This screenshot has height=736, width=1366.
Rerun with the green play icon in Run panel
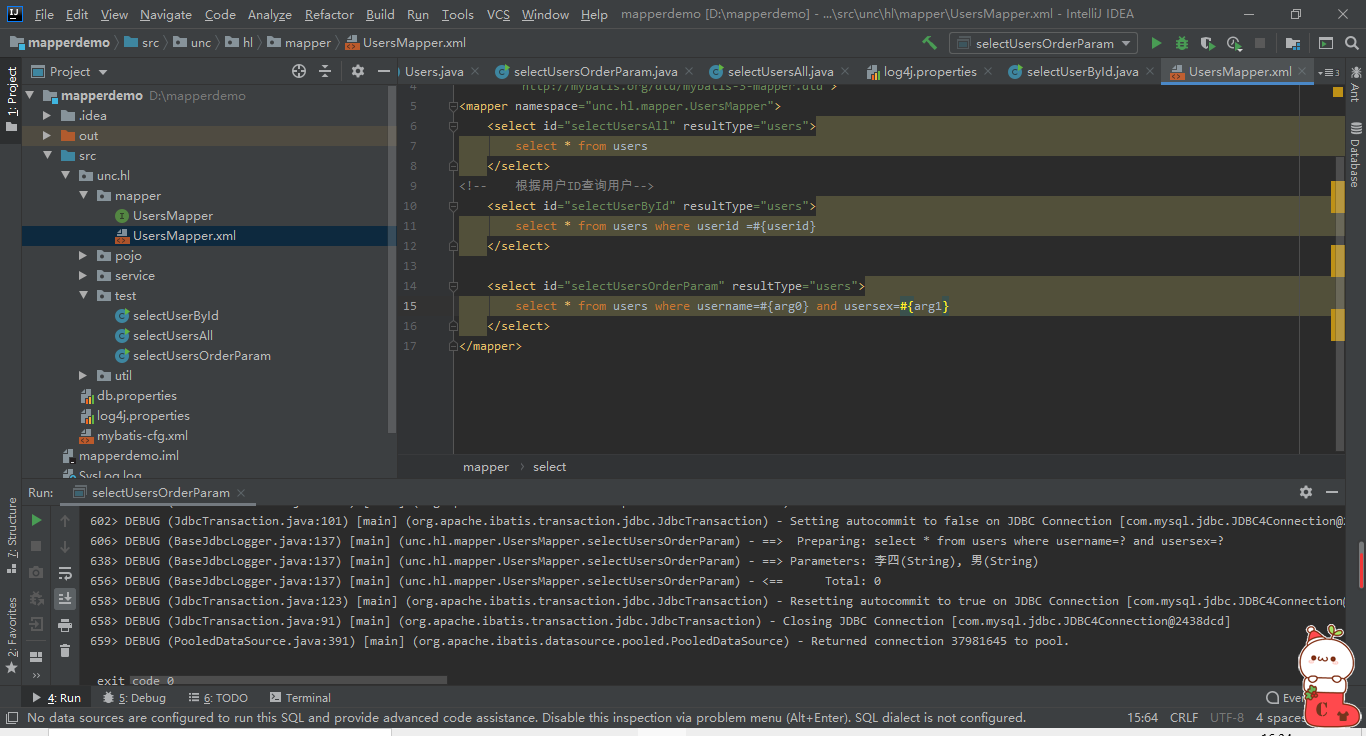36,520
